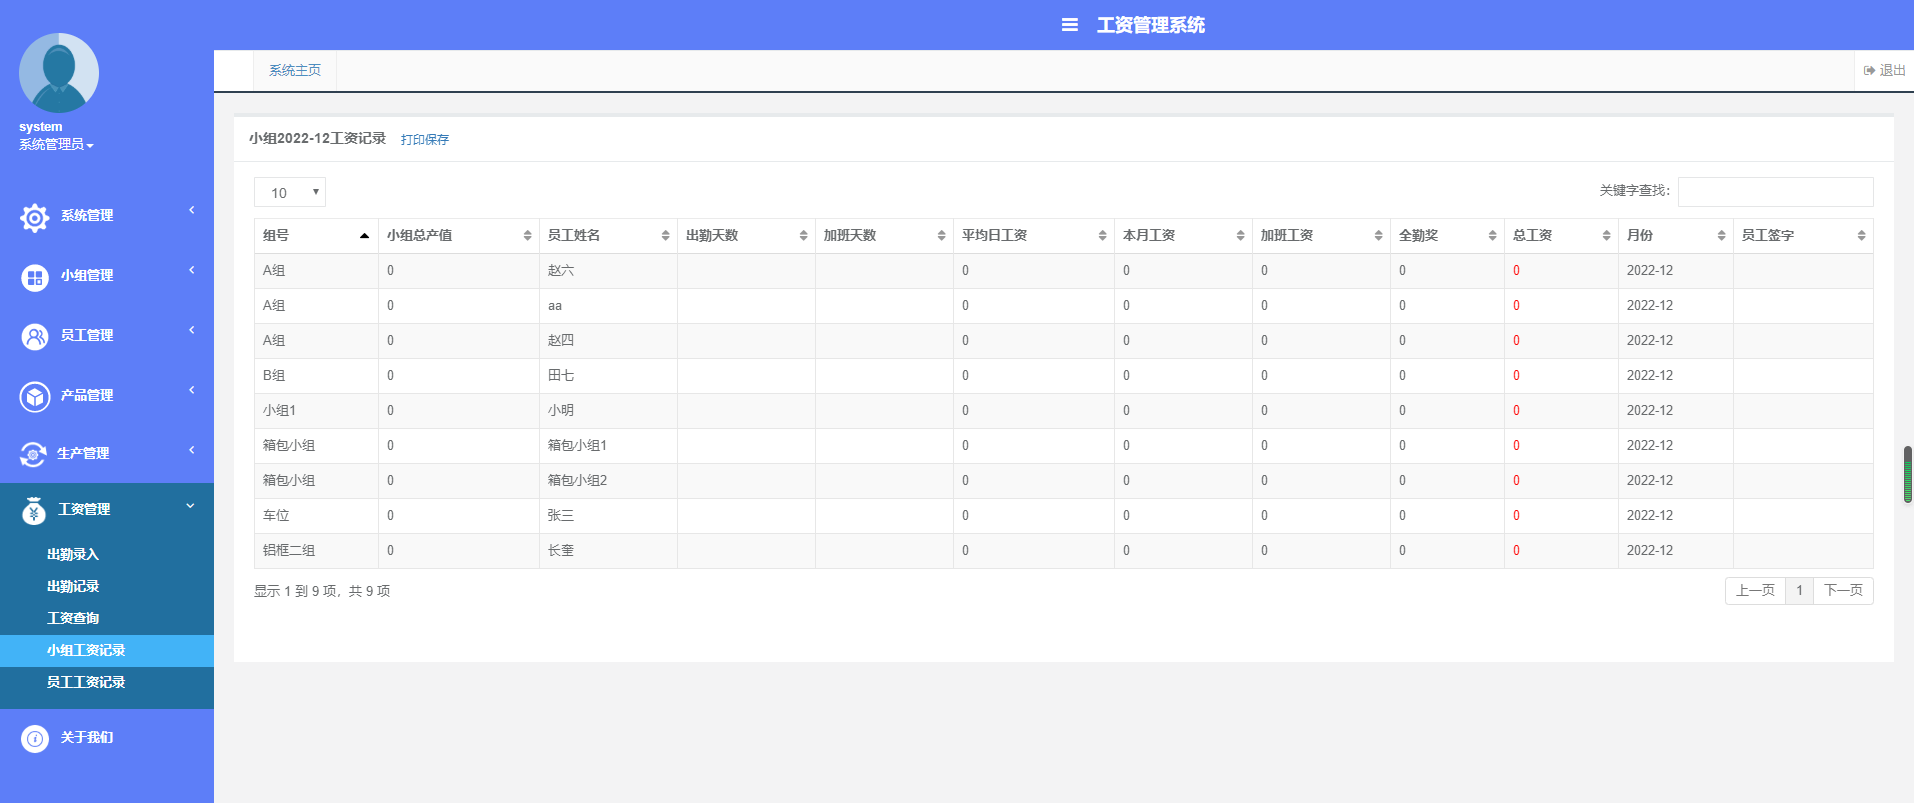Open the page size dropdown showing 10
1914x803 pixels.
[x=290, y=193]
